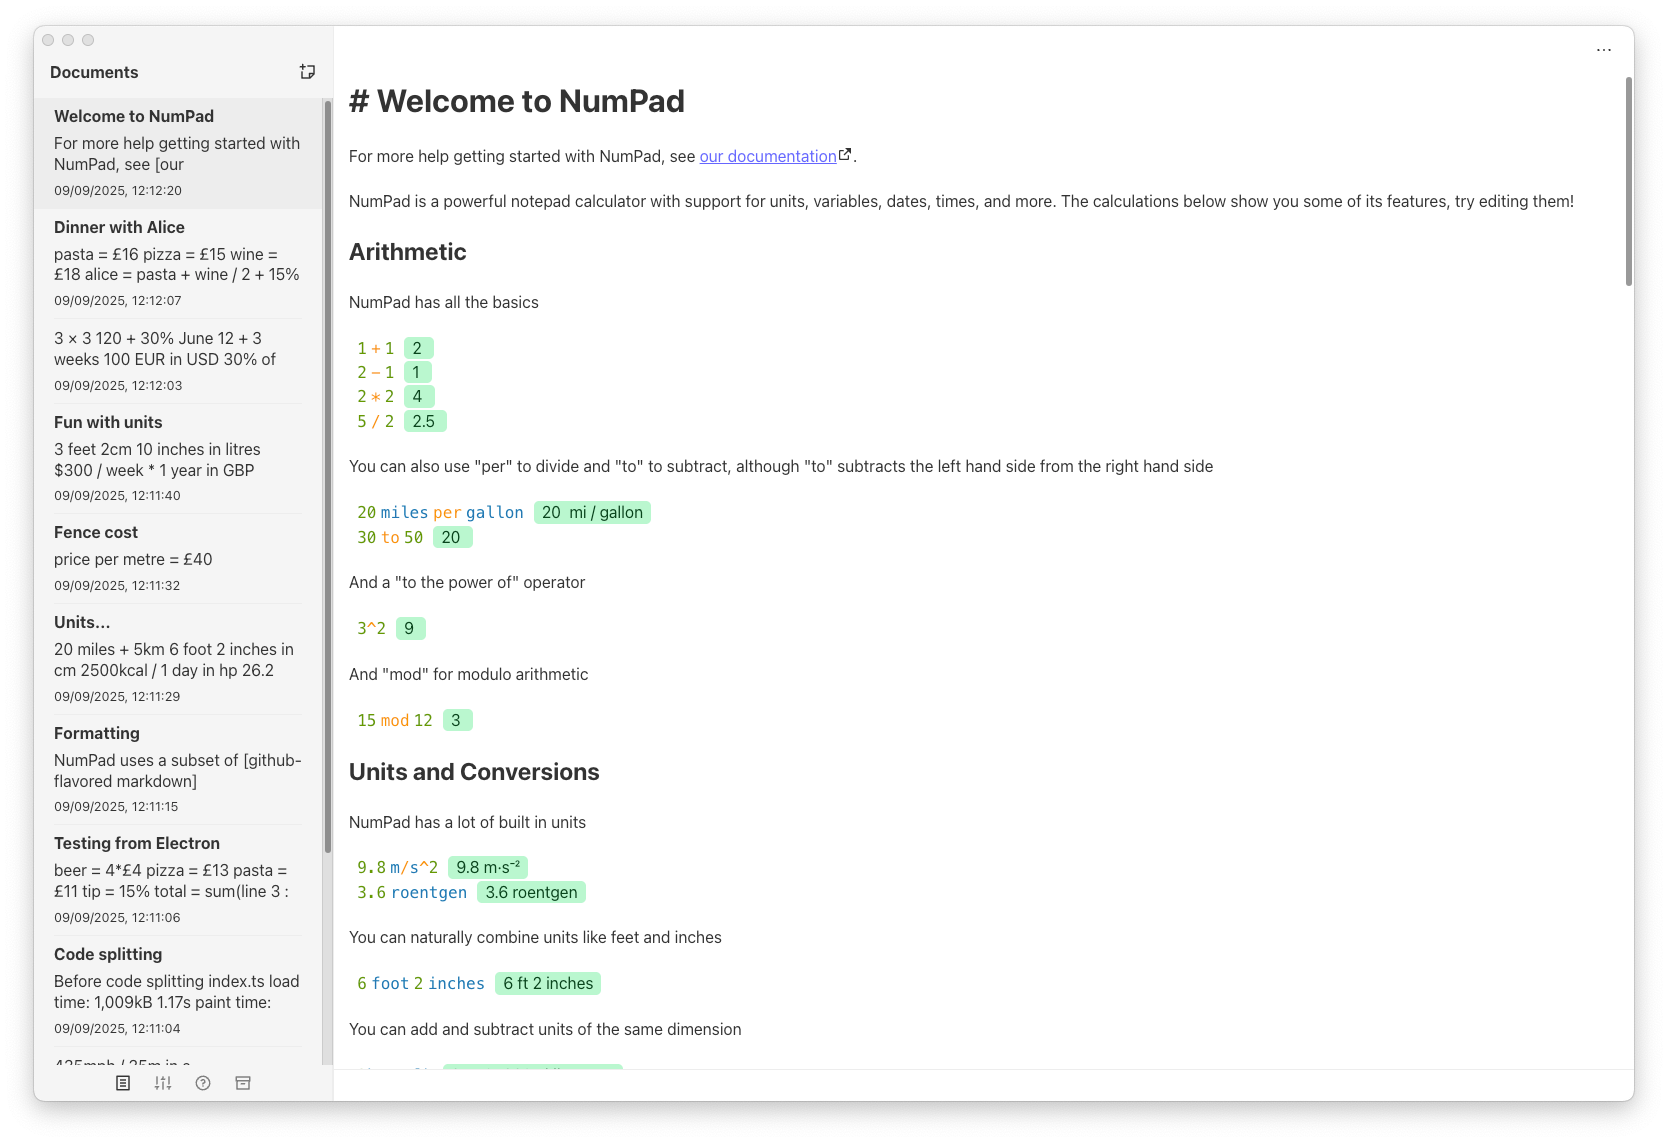This screenshot has width=1668, height=1143.
Task: Click the '15 mod 12' expression
Action: pos(395,720)
